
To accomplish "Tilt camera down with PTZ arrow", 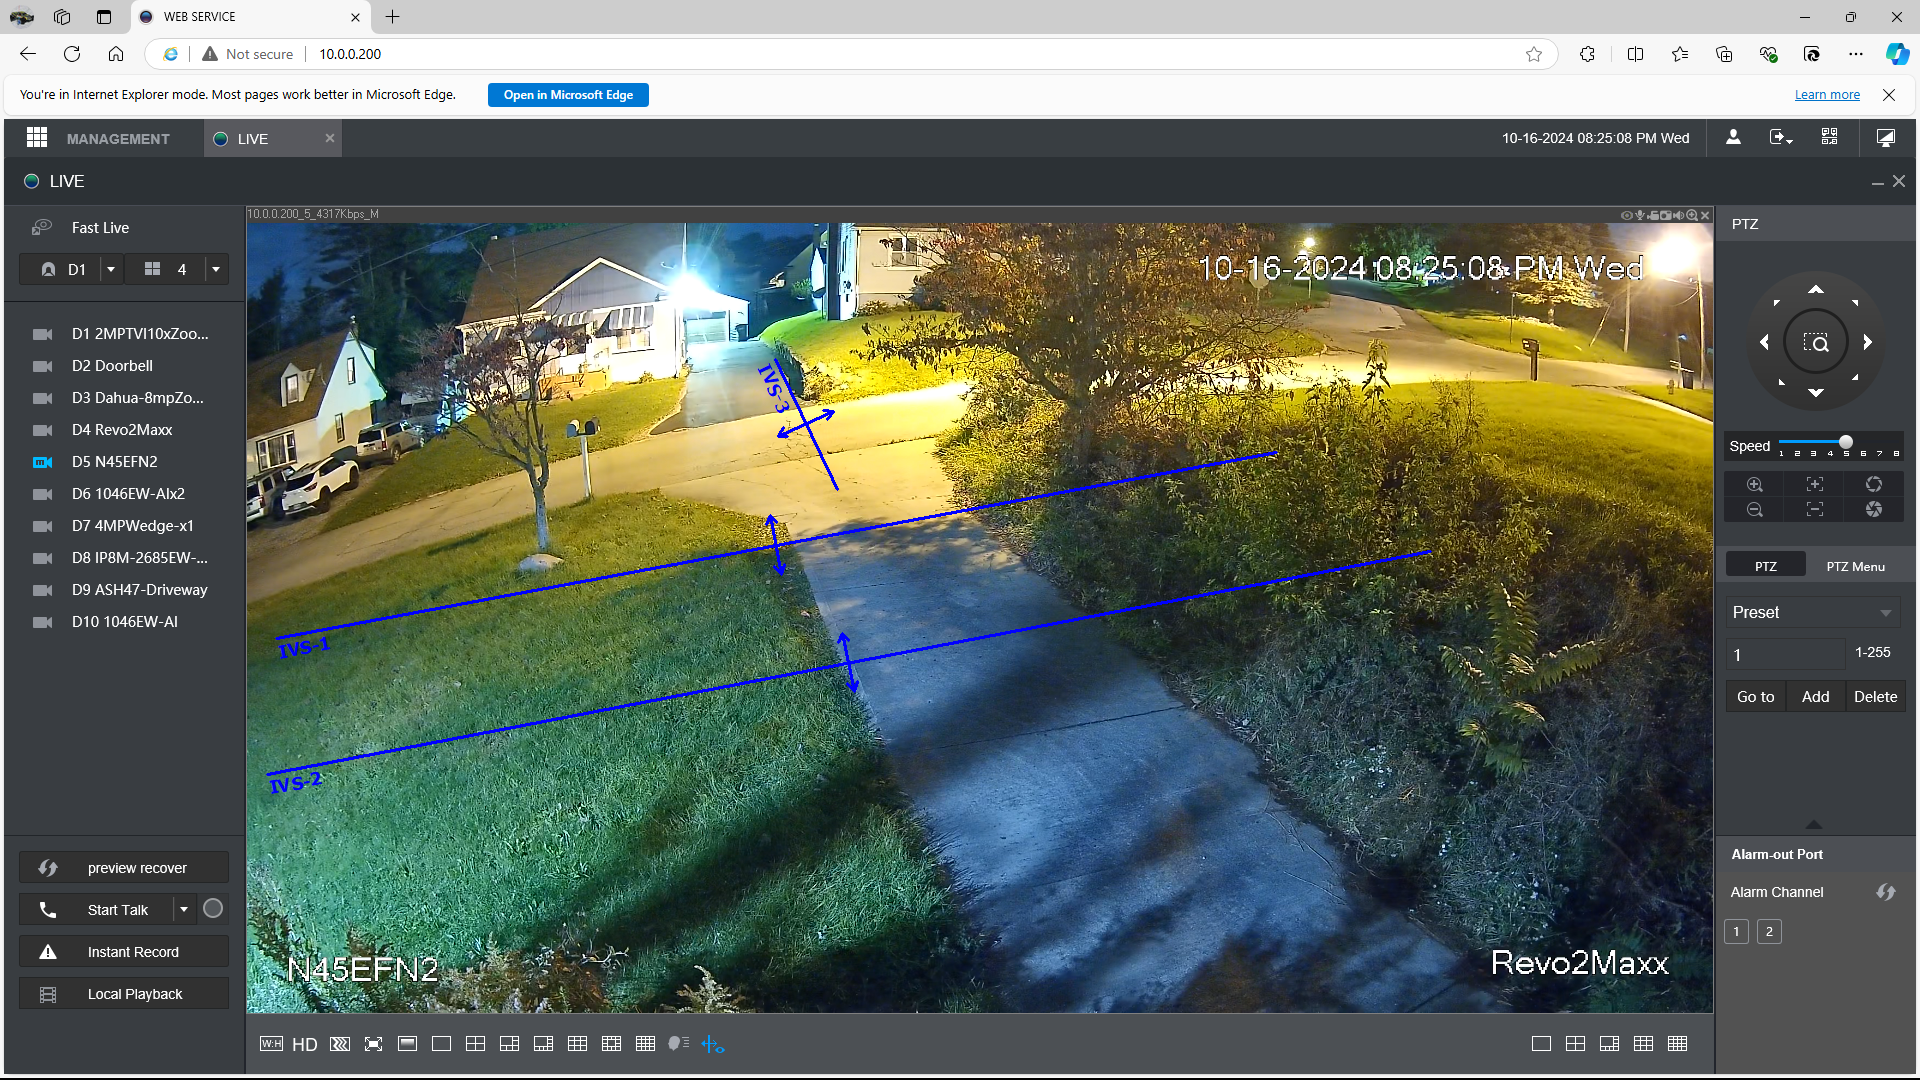I will (1815, 393).
